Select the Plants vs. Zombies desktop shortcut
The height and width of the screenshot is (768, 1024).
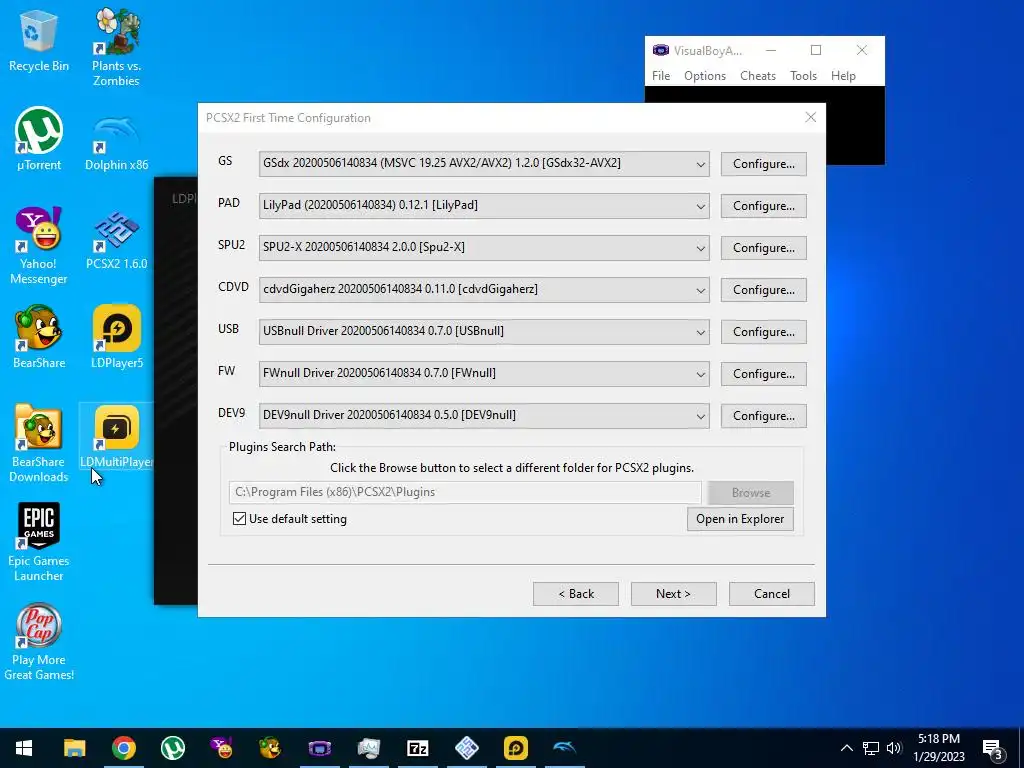[116, 47]
